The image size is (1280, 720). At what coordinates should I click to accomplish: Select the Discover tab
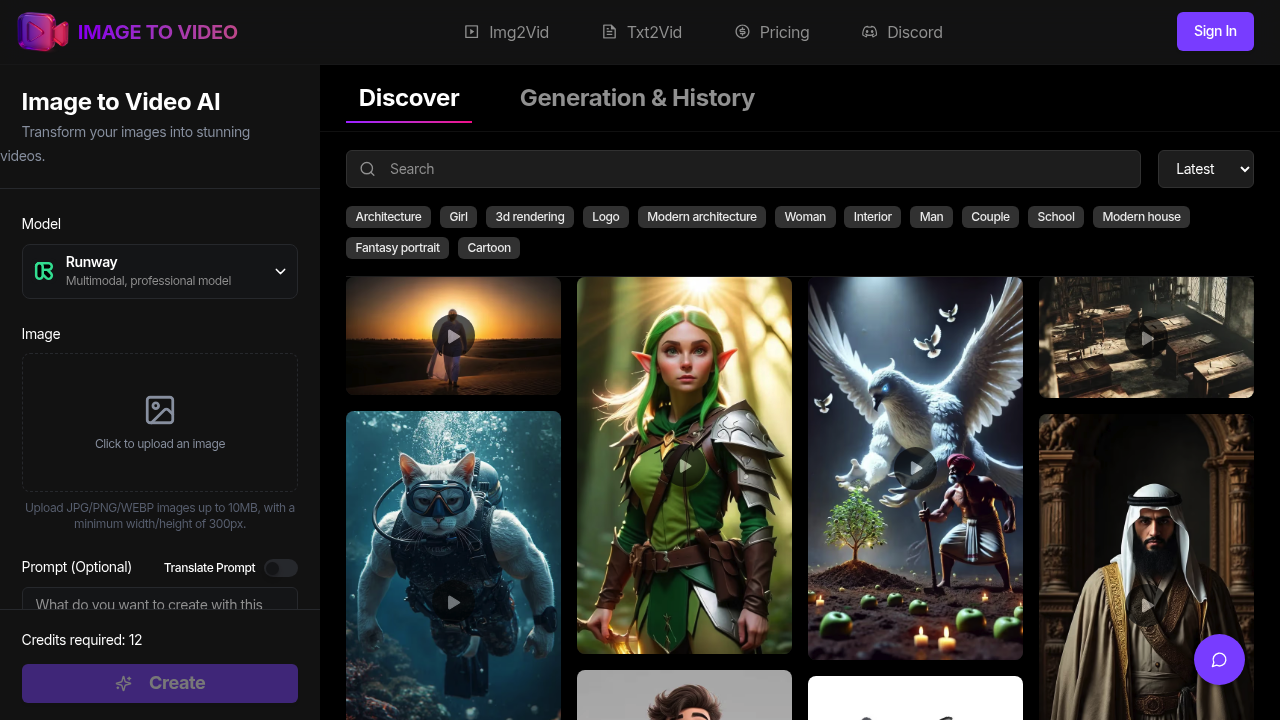408,98
